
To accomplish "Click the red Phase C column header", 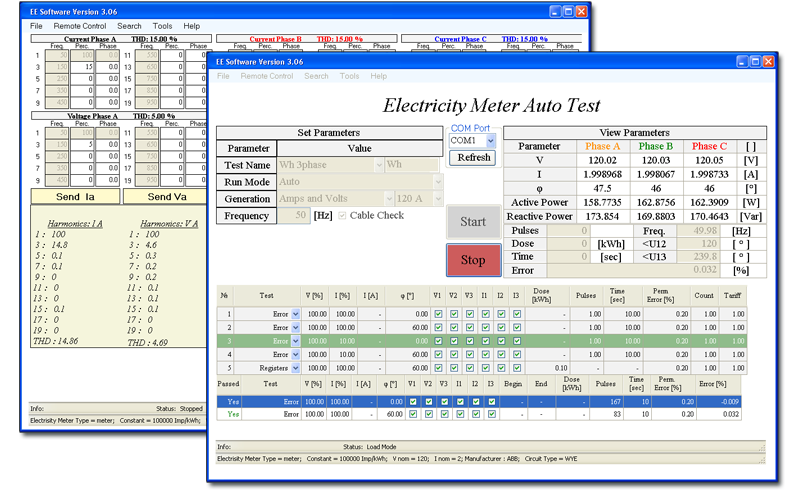I will [709, 146].
